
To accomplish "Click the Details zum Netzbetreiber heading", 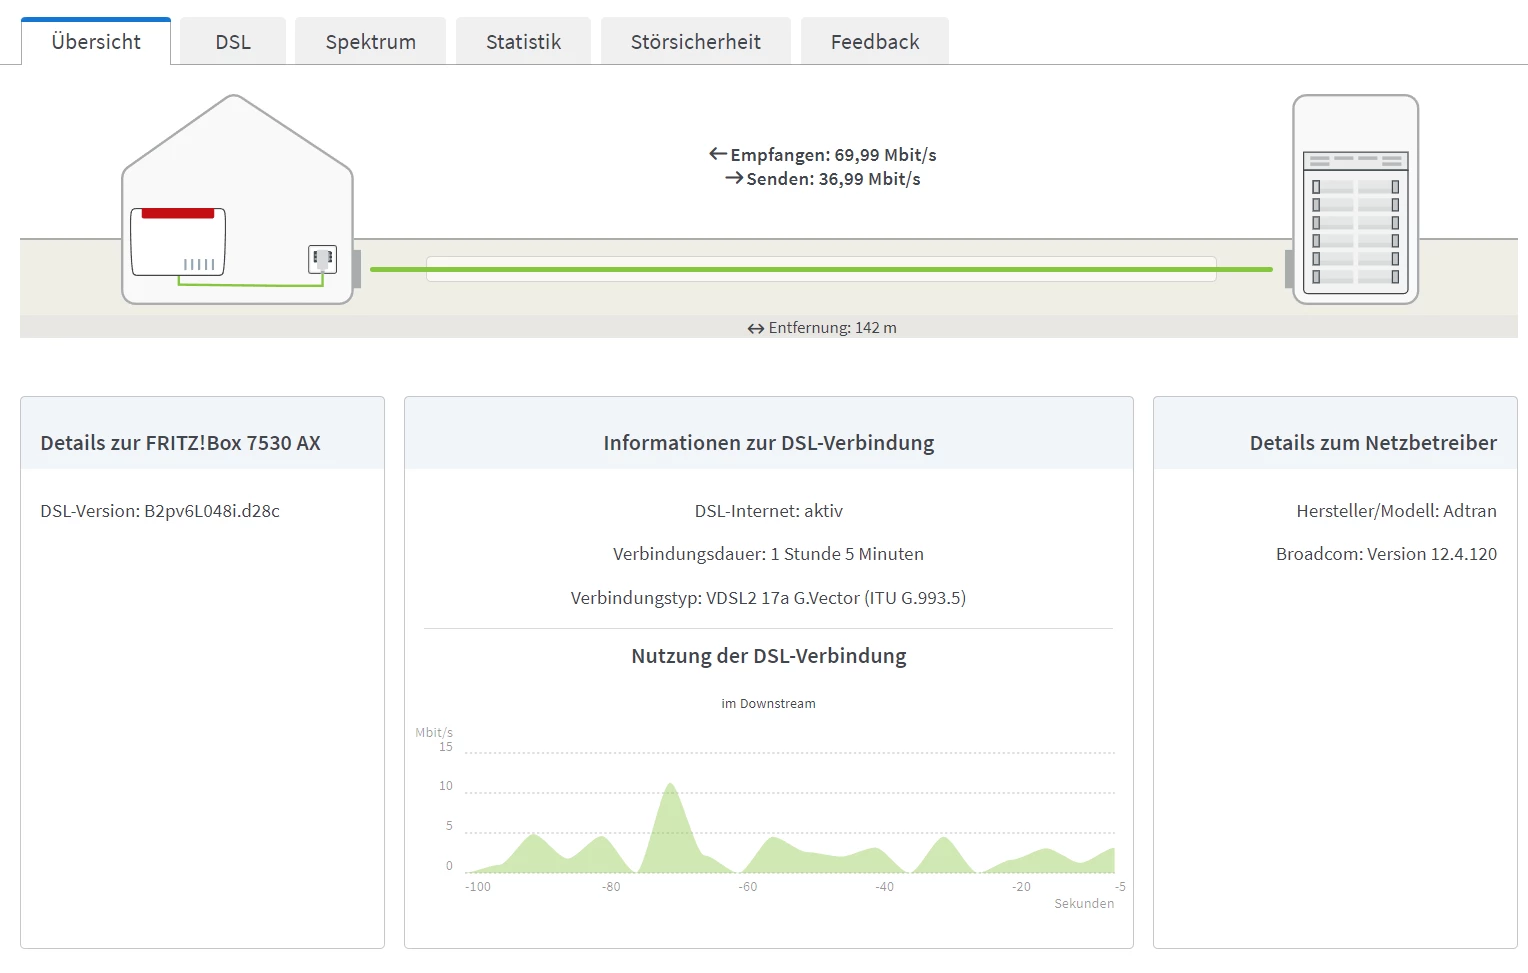I will click(1373, 443).
